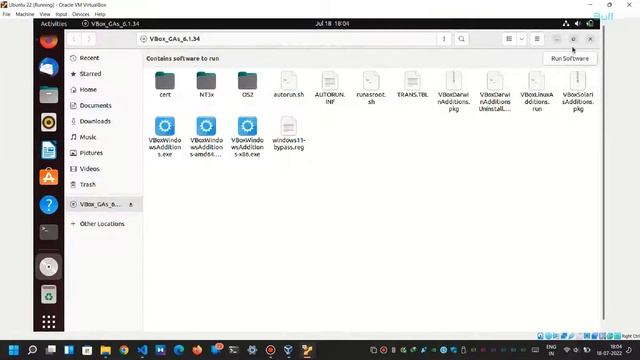Open VirtualBox Machine menu
640x360 pixels.
25,14
